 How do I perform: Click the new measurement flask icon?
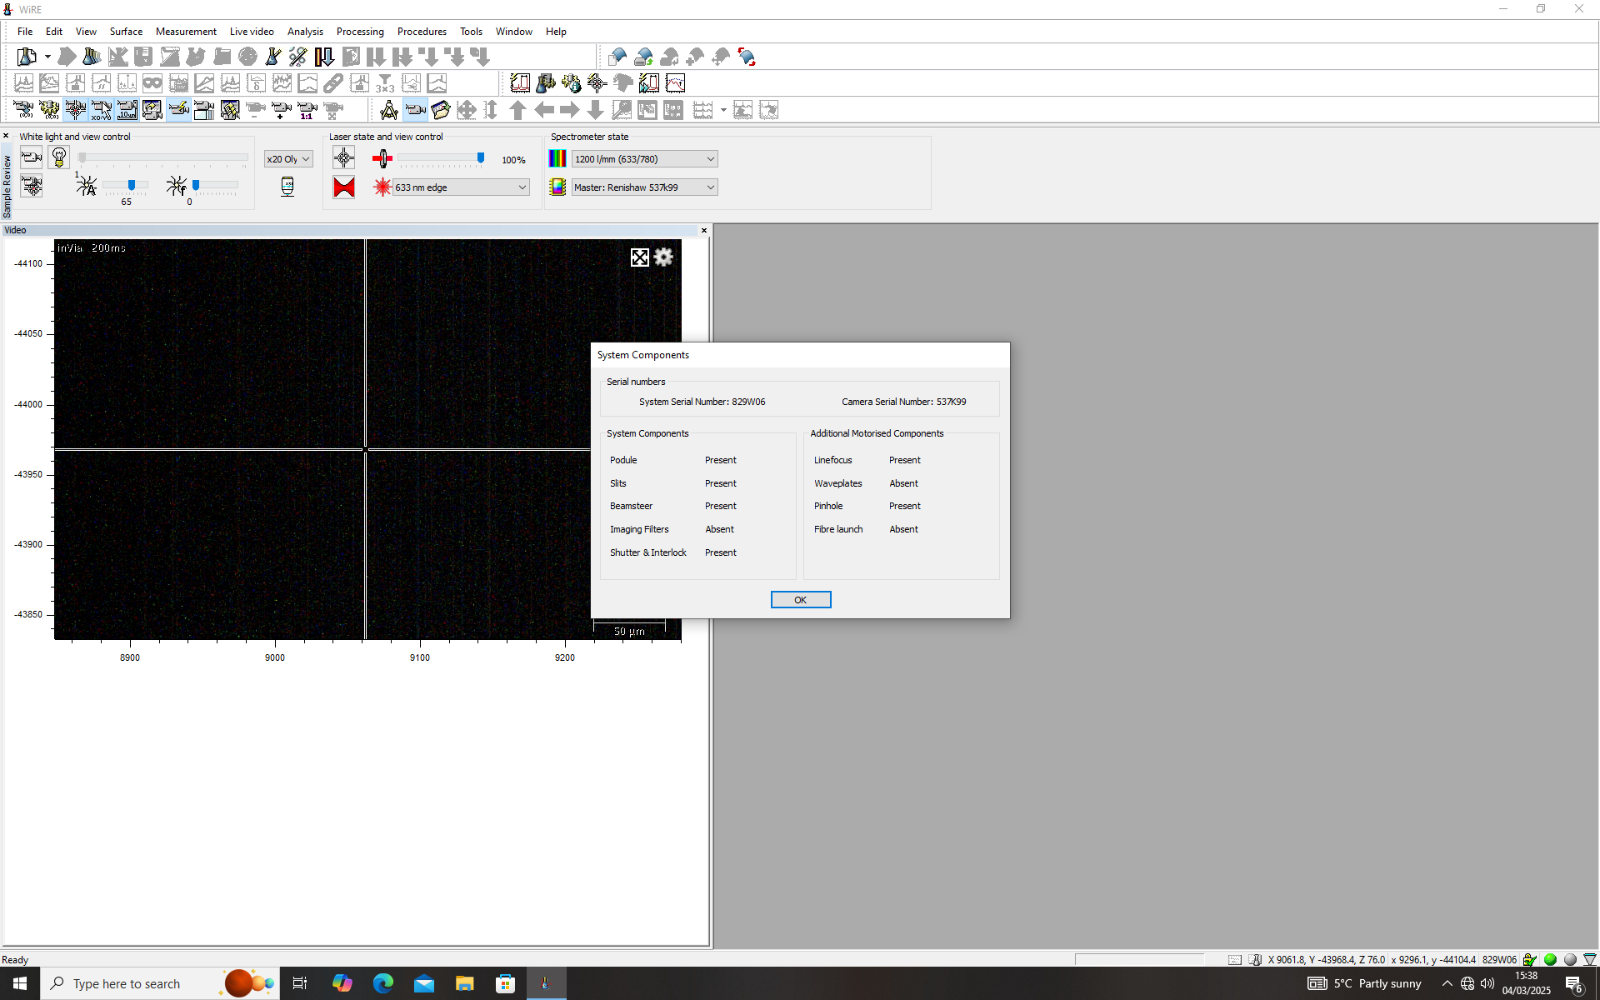coord(27,57)
